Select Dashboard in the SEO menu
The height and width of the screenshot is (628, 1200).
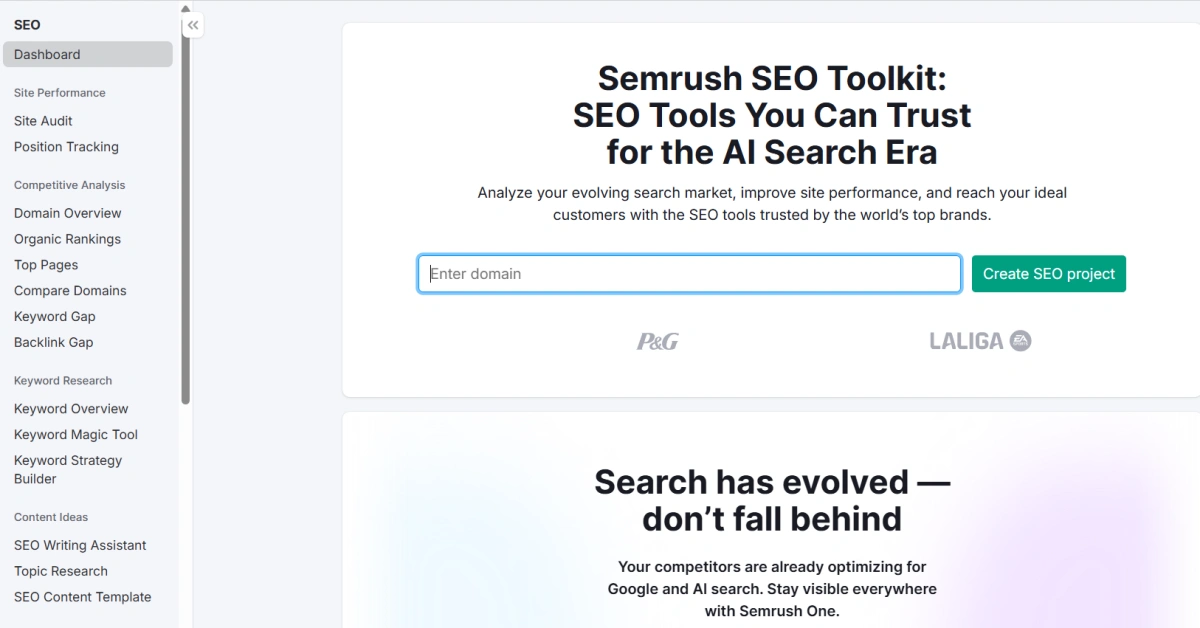point(46,54)
